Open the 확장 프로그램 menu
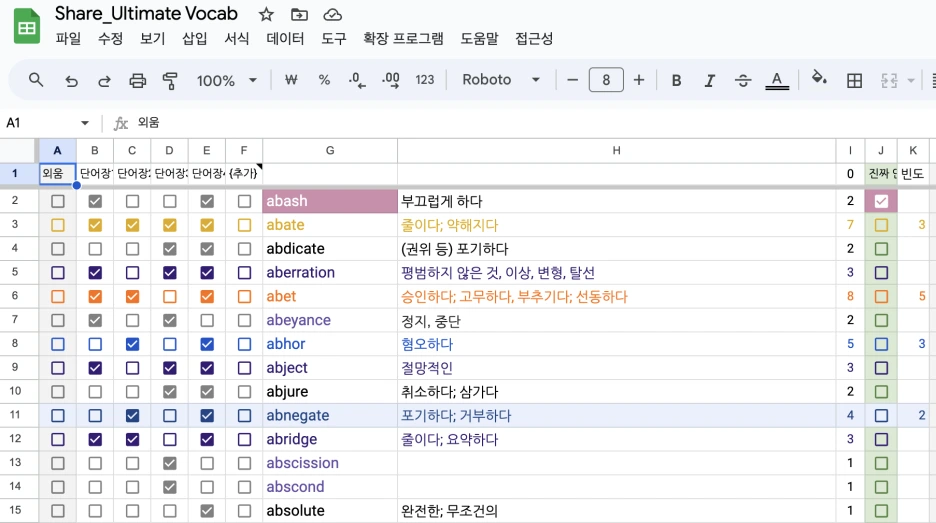The width and height of the screenshot is (936, 523). click(404, 39)
